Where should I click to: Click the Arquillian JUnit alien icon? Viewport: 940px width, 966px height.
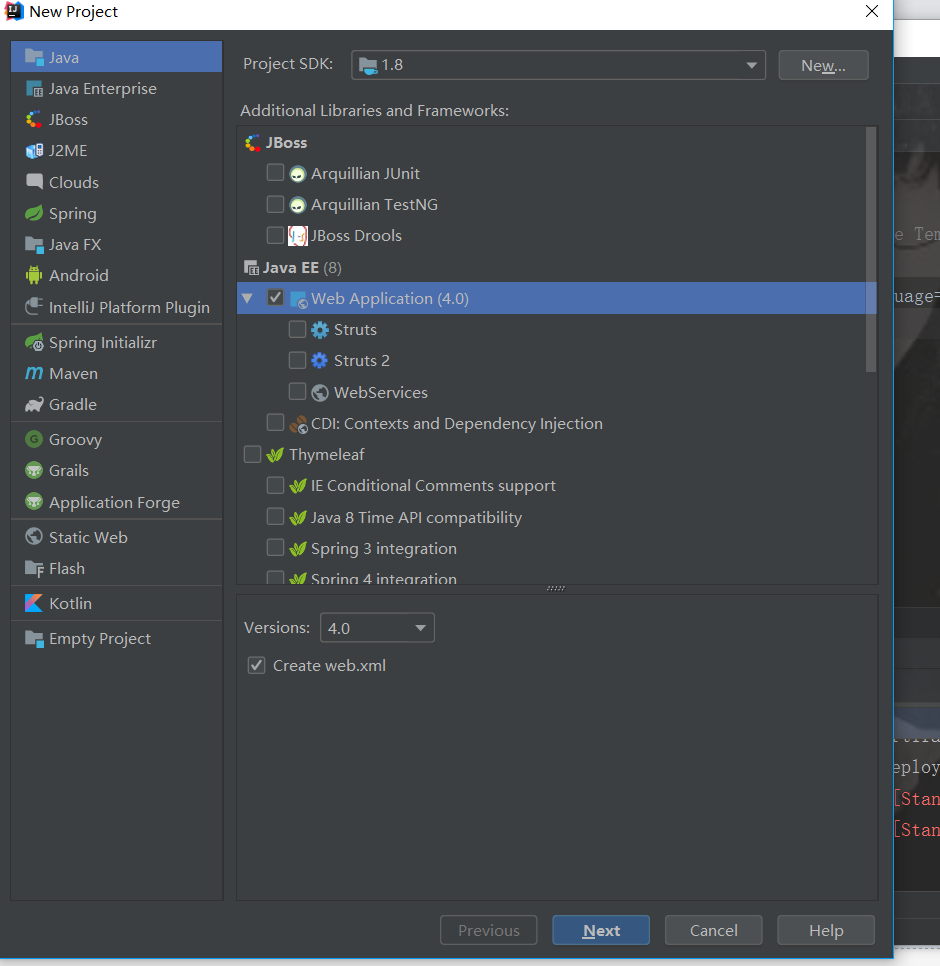298,174
